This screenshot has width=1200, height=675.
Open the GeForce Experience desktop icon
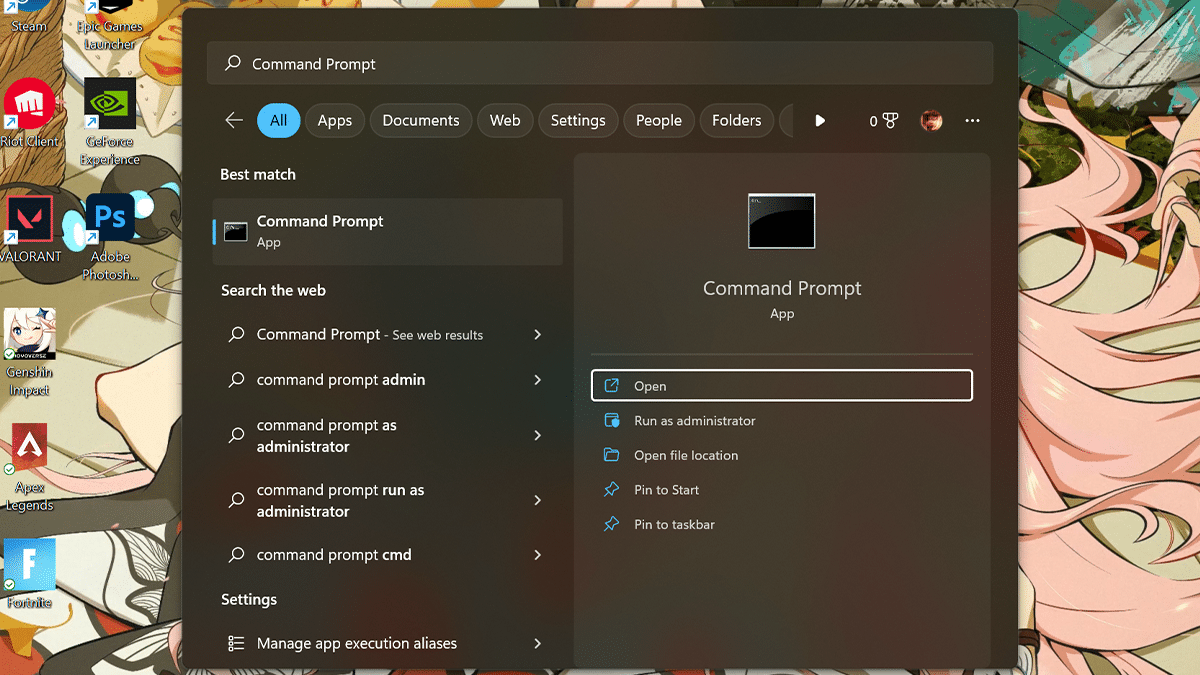pos(110,104)
